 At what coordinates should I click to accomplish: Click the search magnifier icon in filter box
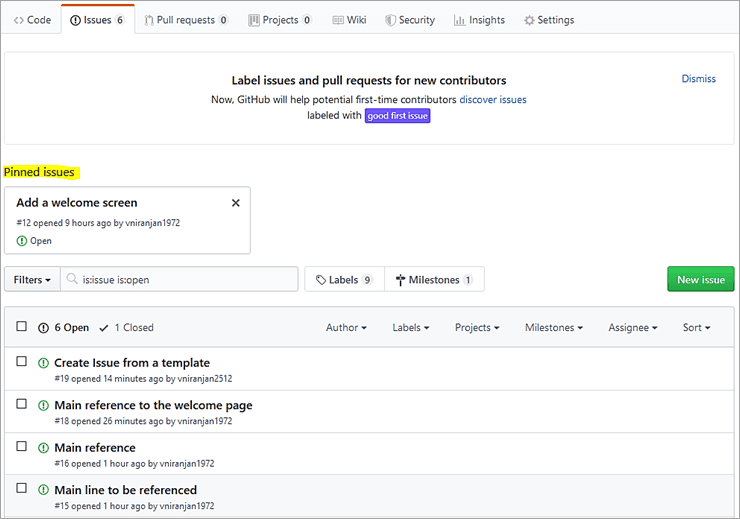tap(72, 280)
